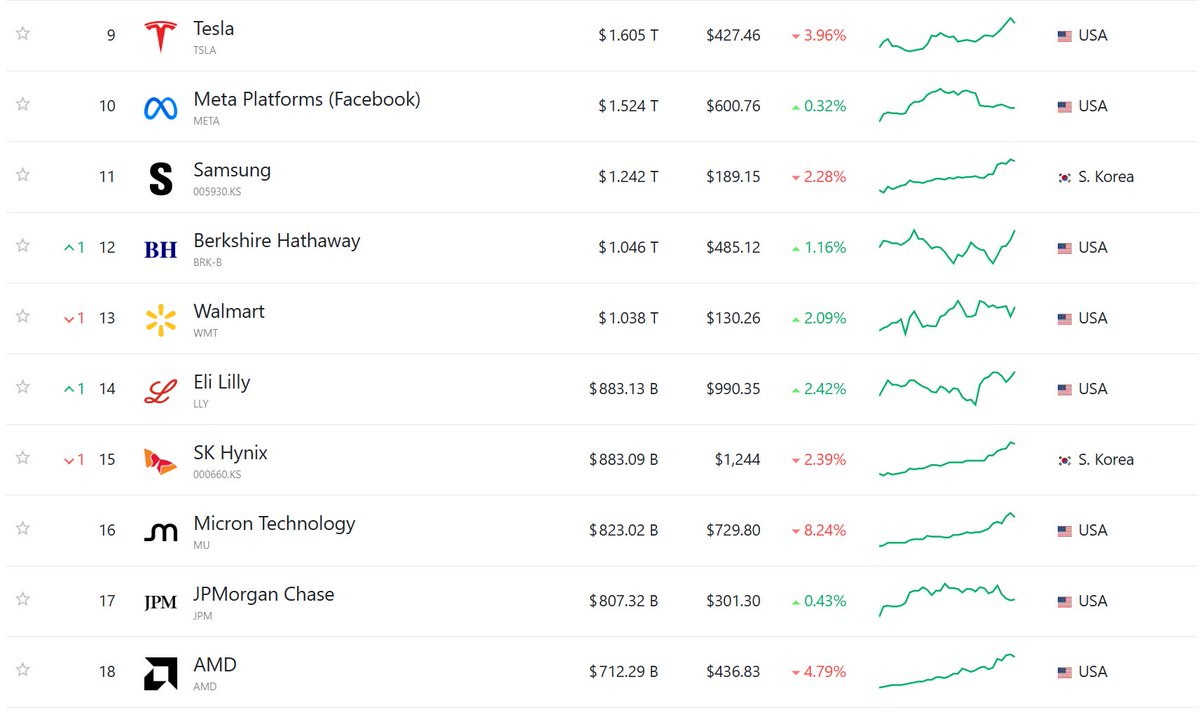Select Samsung price $189.15
Screen dimensions: 1200x719
pyautogui.click(x=733, y=177)
